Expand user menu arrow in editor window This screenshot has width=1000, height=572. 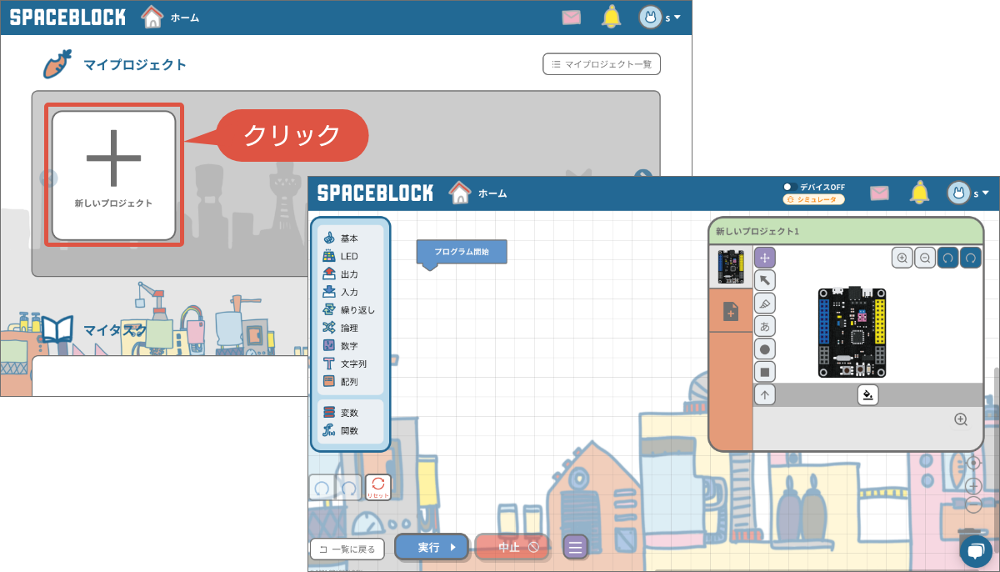(x=985, y=193)
